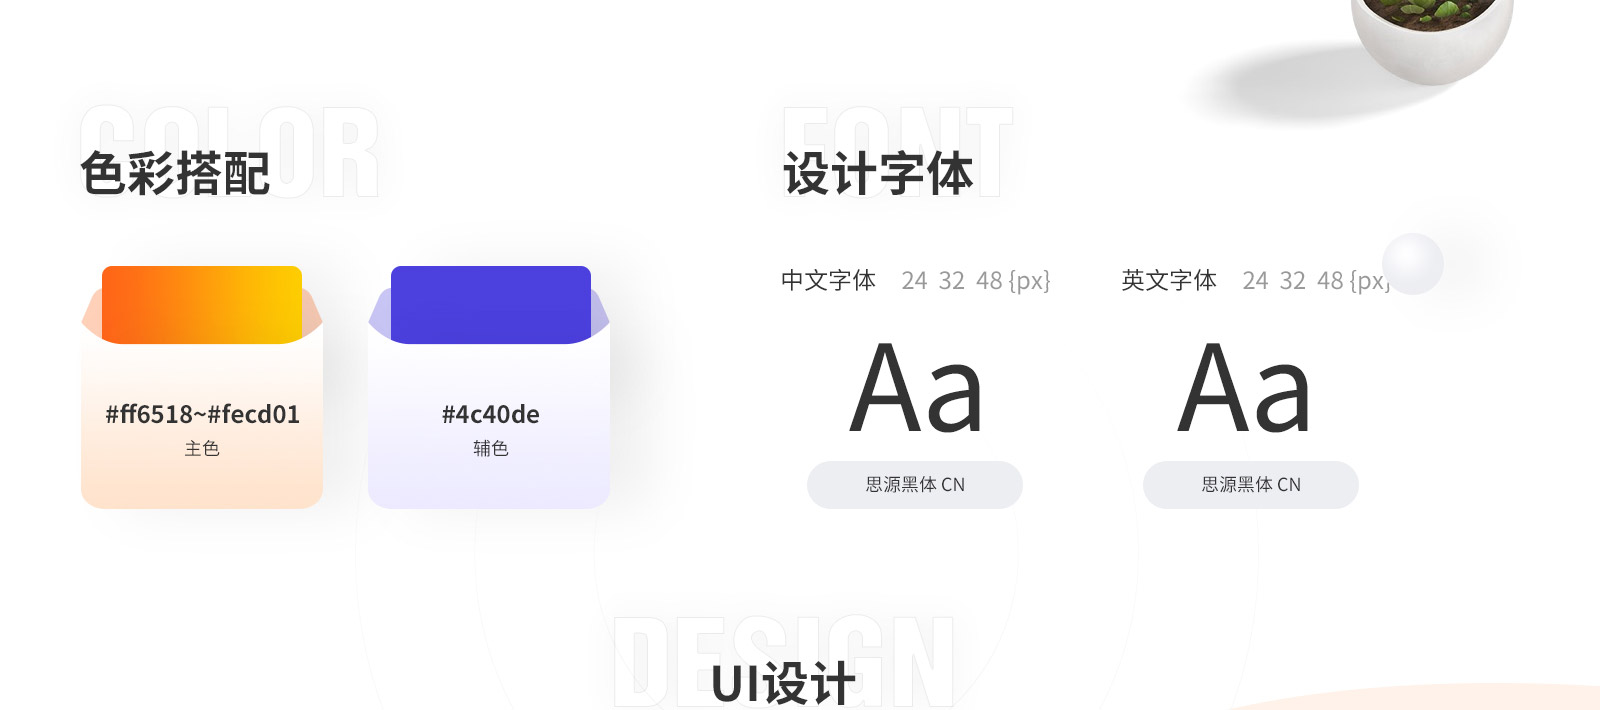Viewport: 1600px width, 710px height.
Task: Click the 英文字体 label
Action: pos(1169,280)
